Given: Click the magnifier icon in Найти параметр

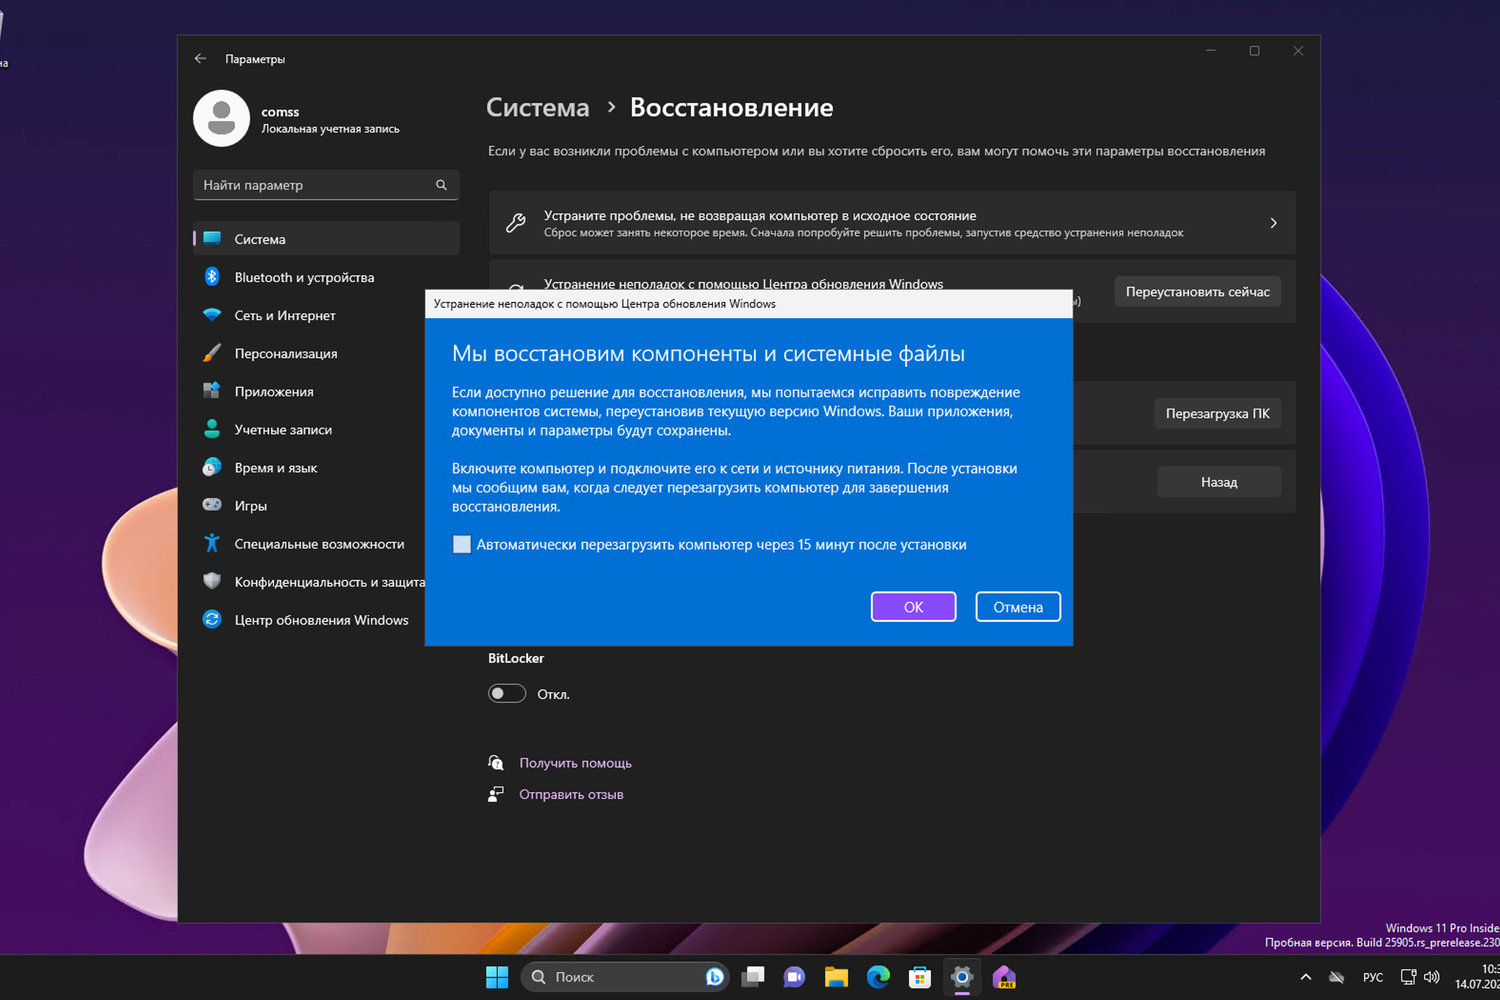Looking at the screenshot, I should pos(441,185).
